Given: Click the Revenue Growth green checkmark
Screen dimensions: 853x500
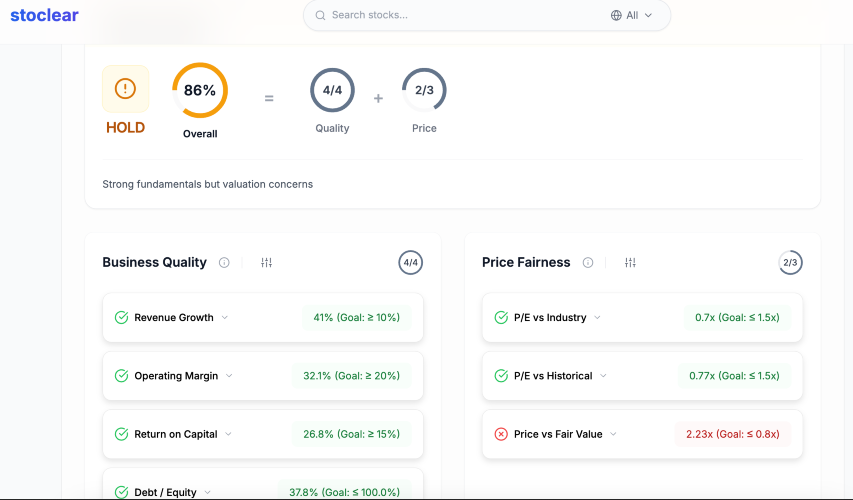Looking at the screenshot, I should pos(121,318).
